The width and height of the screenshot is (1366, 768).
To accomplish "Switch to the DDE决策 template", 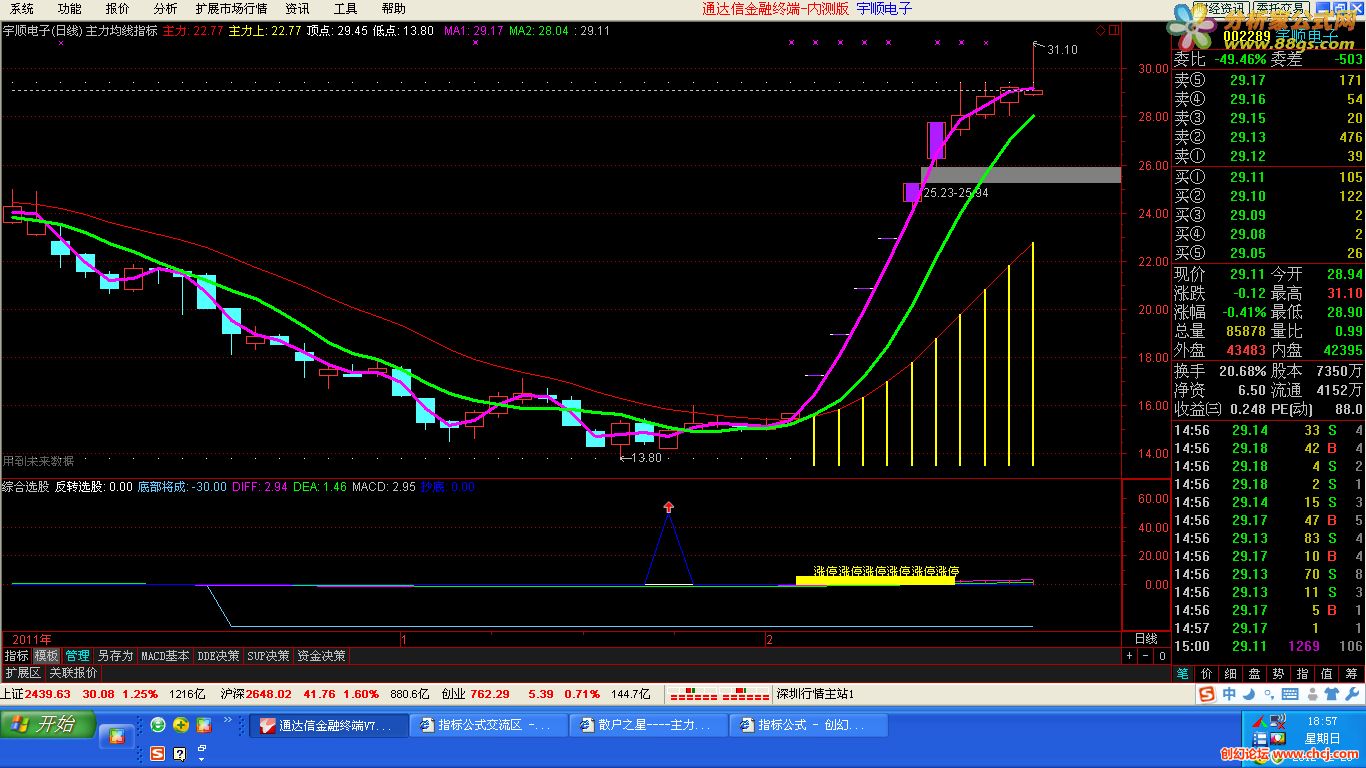I will point(219,656).
